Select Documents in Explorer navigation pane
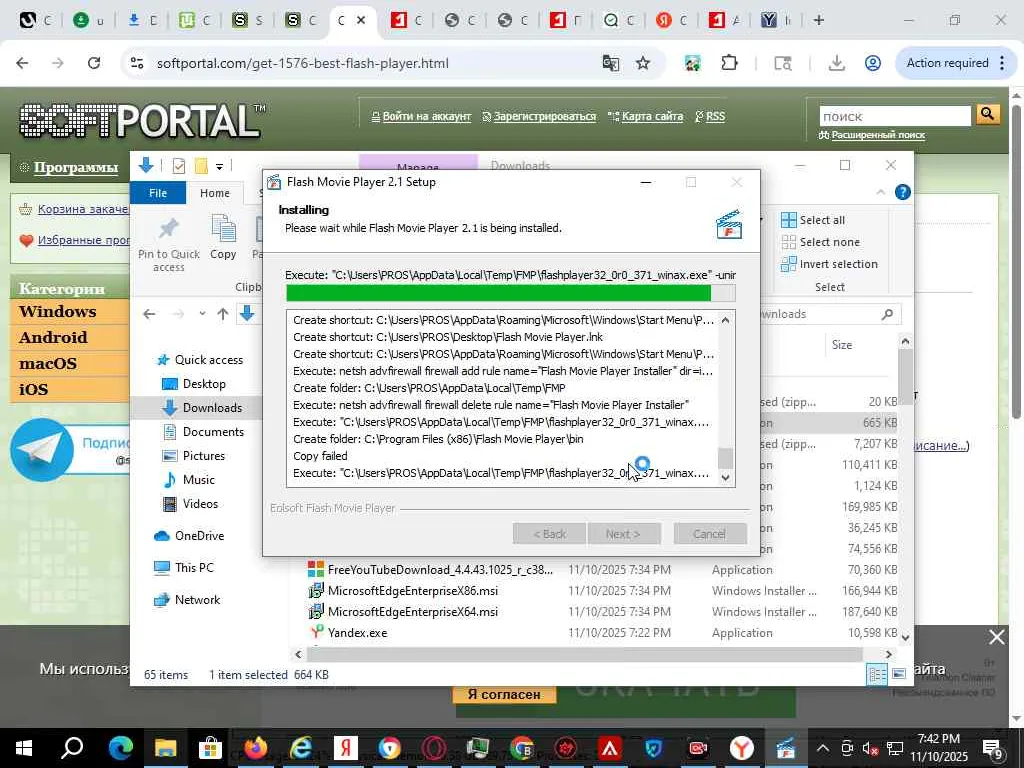The image size is (1024, 768). [203, 432]
